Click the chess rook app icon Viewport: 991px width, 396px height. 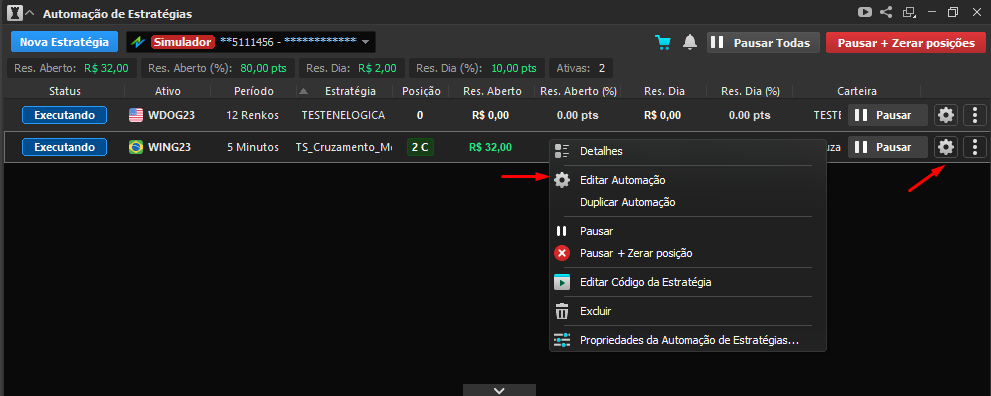point(14,13)
